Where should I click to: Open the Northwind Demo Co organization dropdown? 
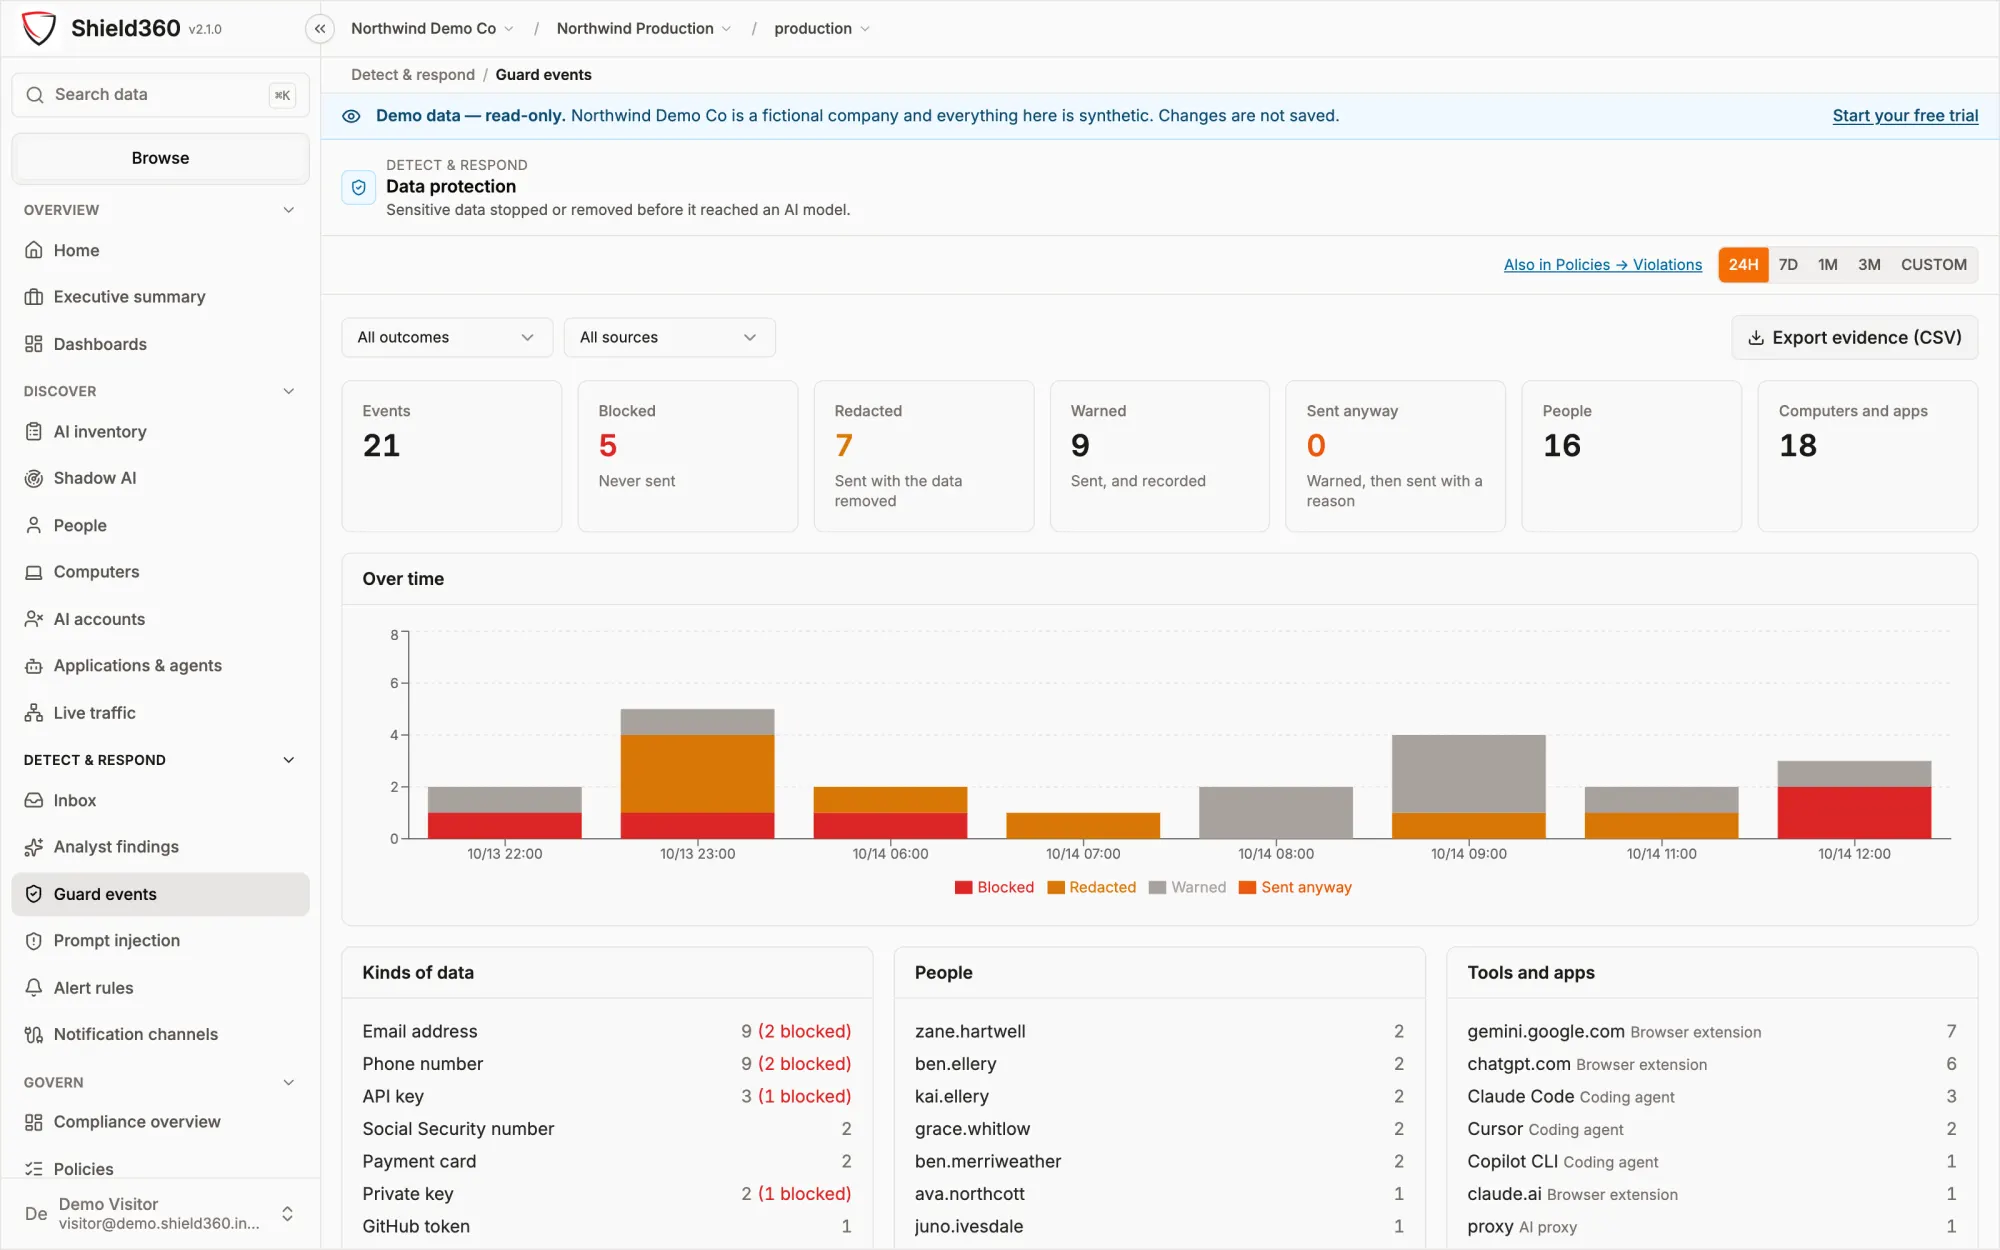432,29
